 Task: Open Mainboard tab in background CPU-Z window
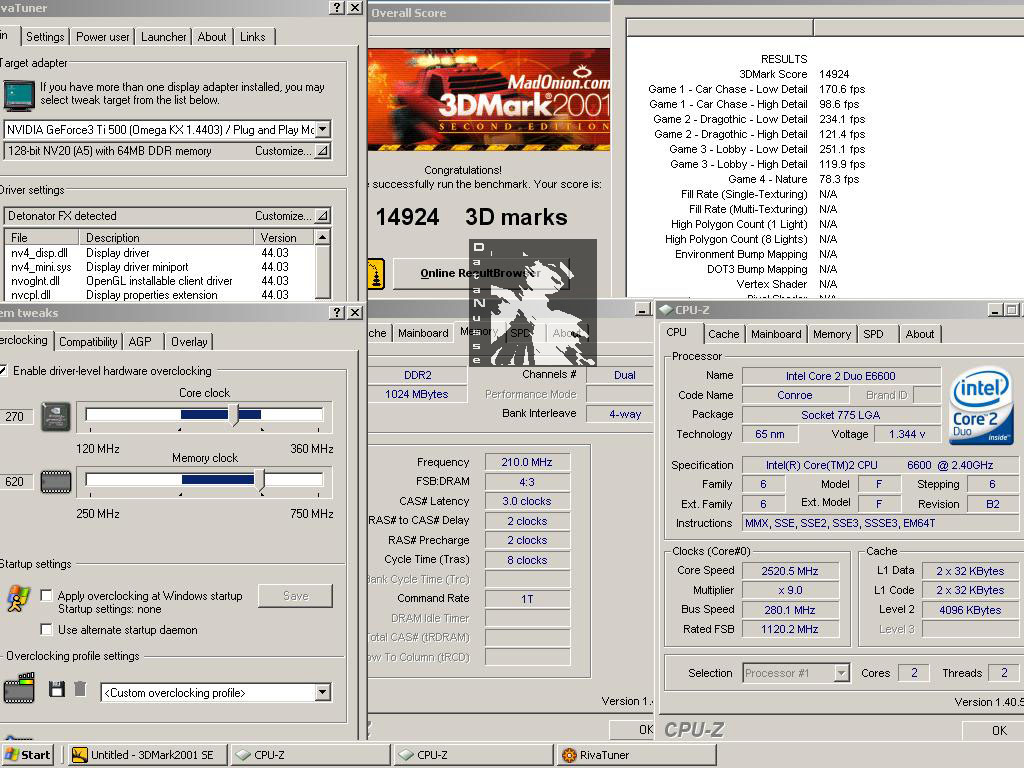423,333
